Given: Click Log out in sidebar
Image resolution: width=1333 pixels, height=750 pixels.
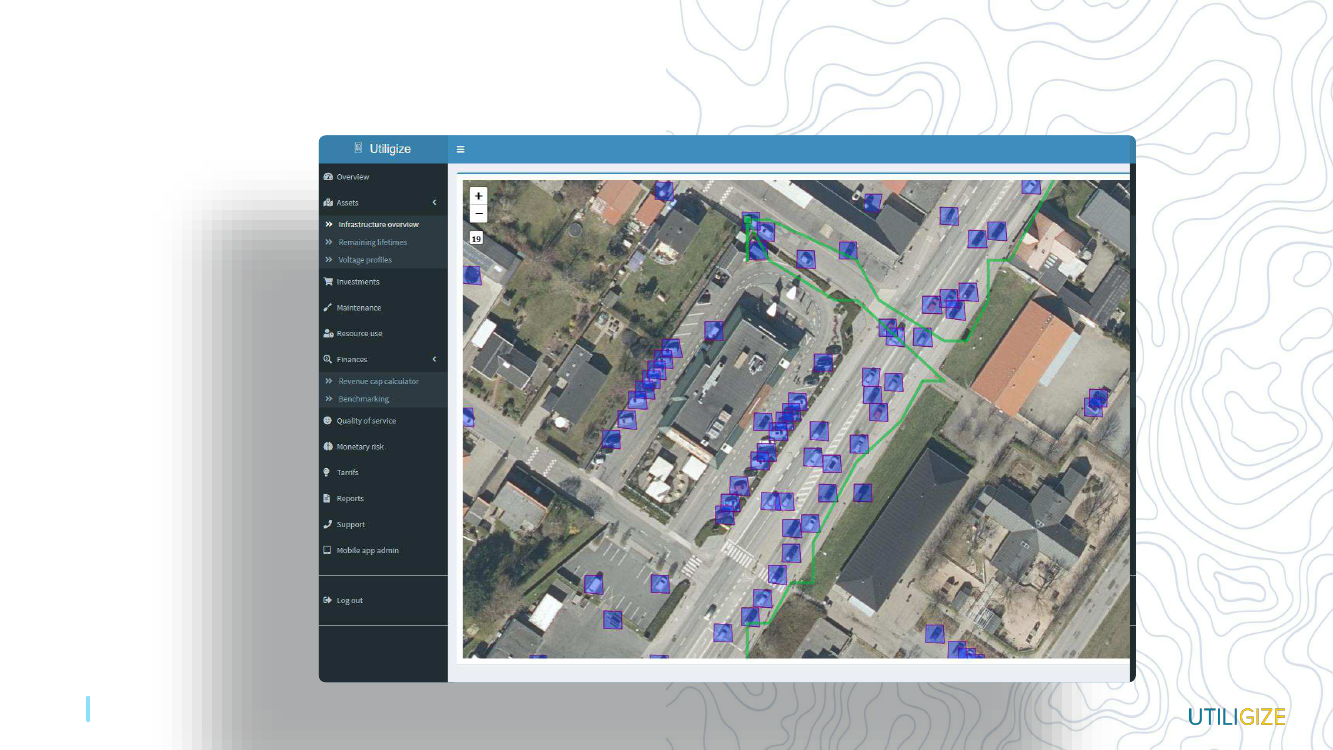Looking at the screenshot, I should [383, 600].
